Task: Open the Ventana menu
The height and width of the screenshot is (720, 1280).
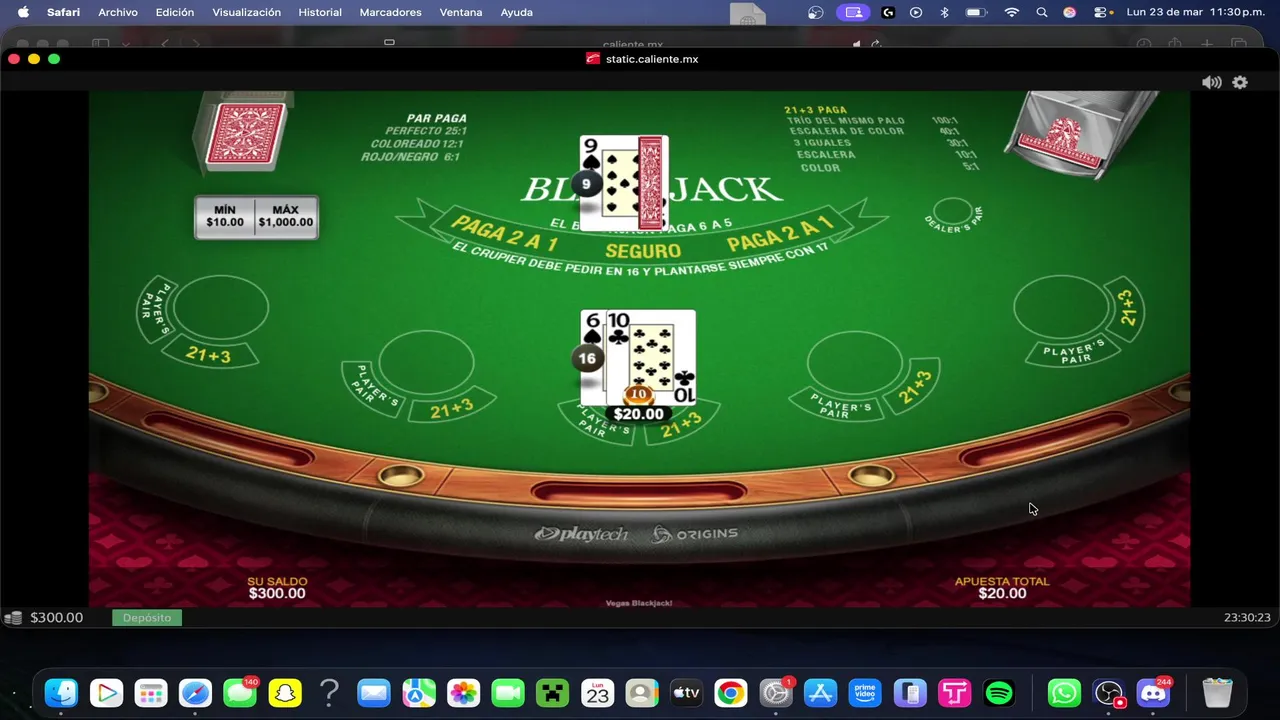Action: [x=461, y=12]
